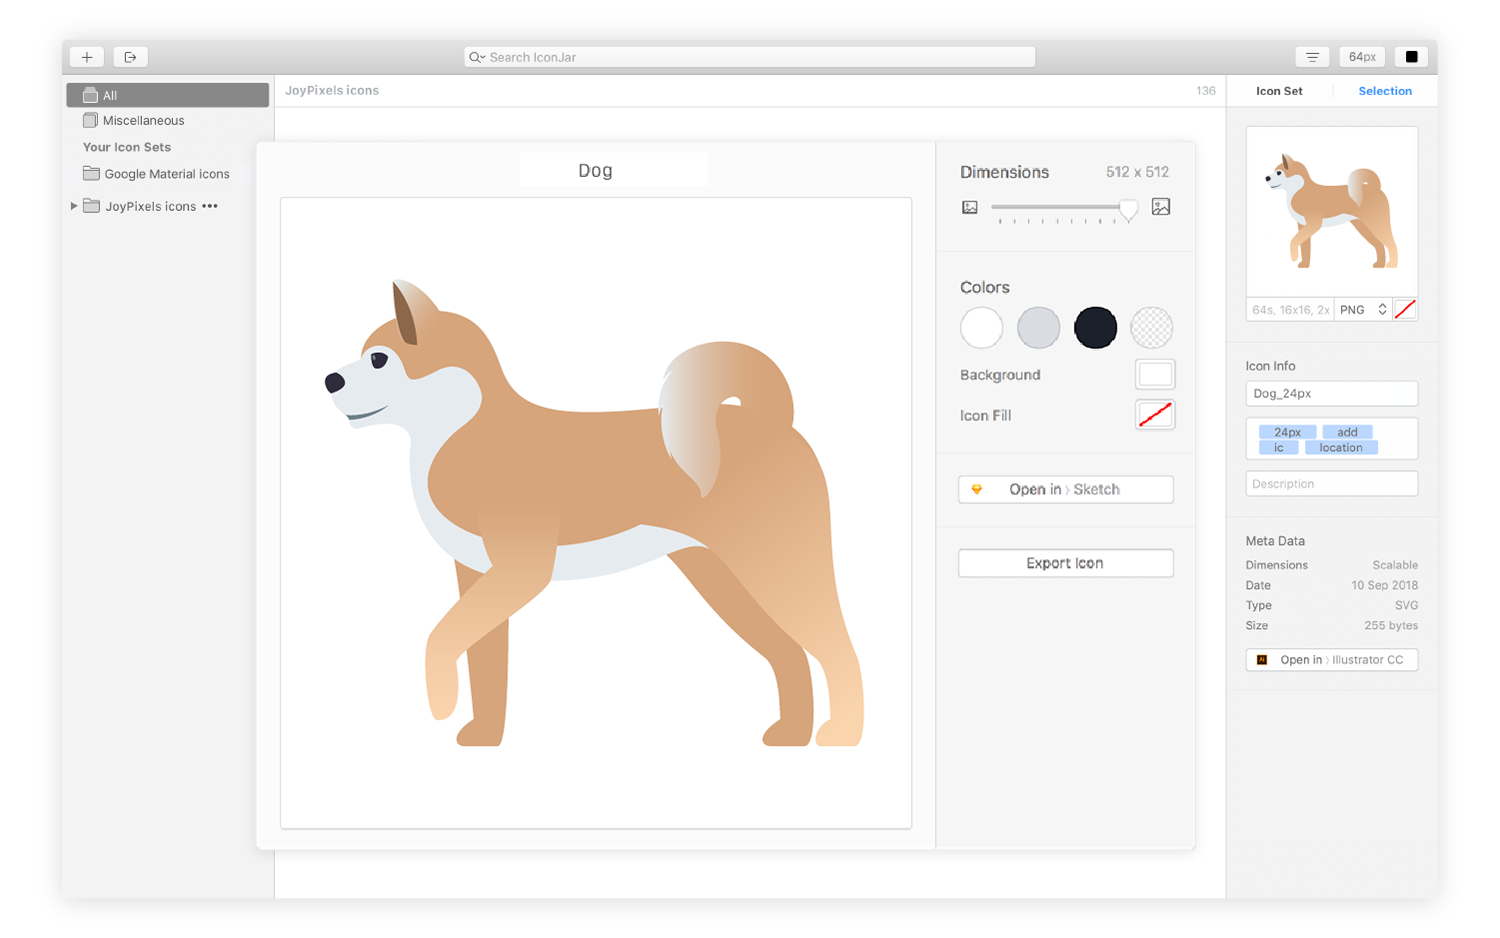Click Open in Sketch button

coord(1065,489)
